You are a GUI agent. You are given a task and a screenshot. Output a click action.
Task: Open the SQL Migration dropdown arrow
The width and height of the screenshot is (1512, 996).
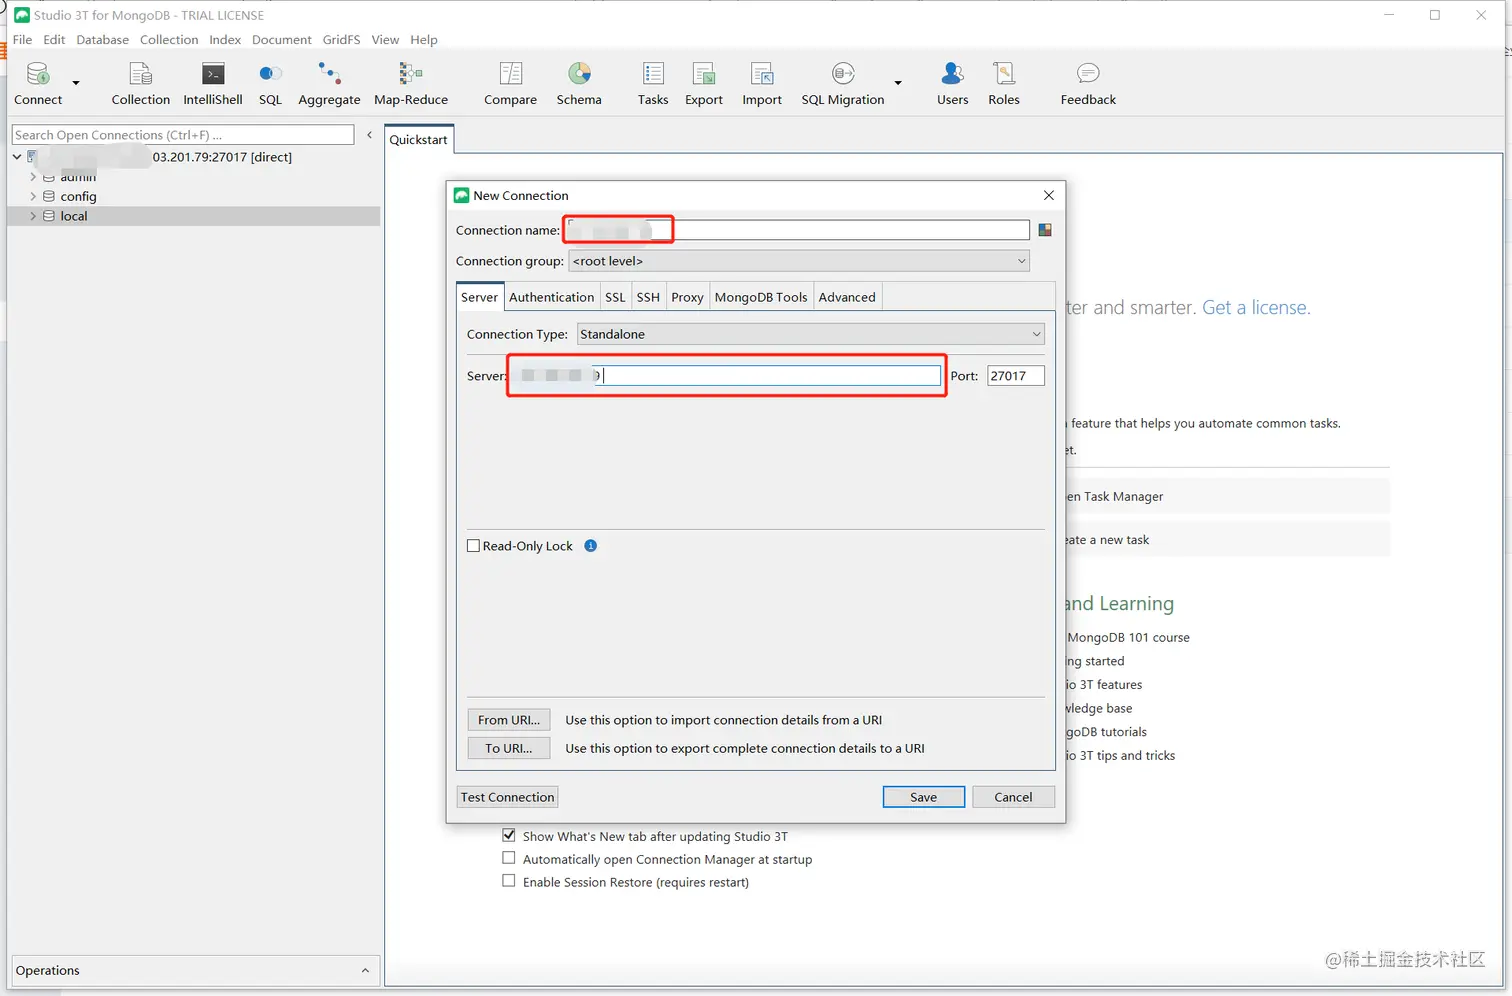[x=898, y=83]
